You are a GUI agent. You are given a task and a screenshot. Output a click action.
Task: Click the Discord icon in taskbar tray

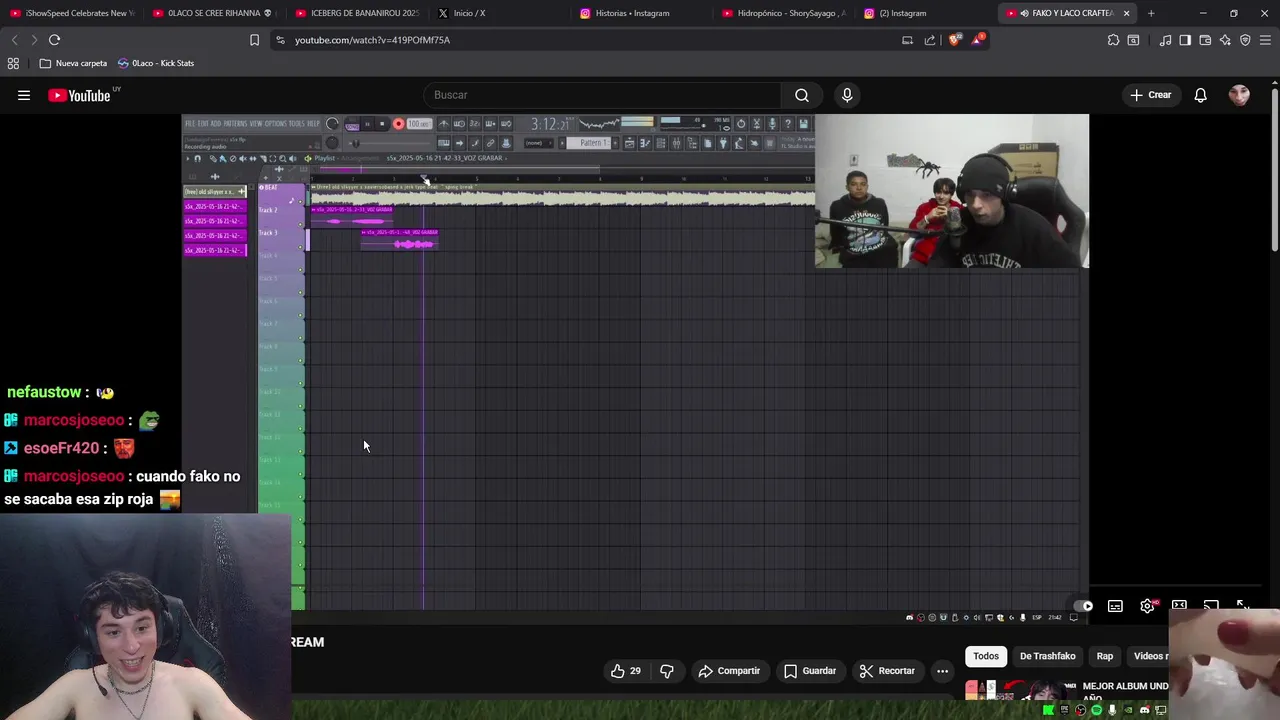(1144, 710)
